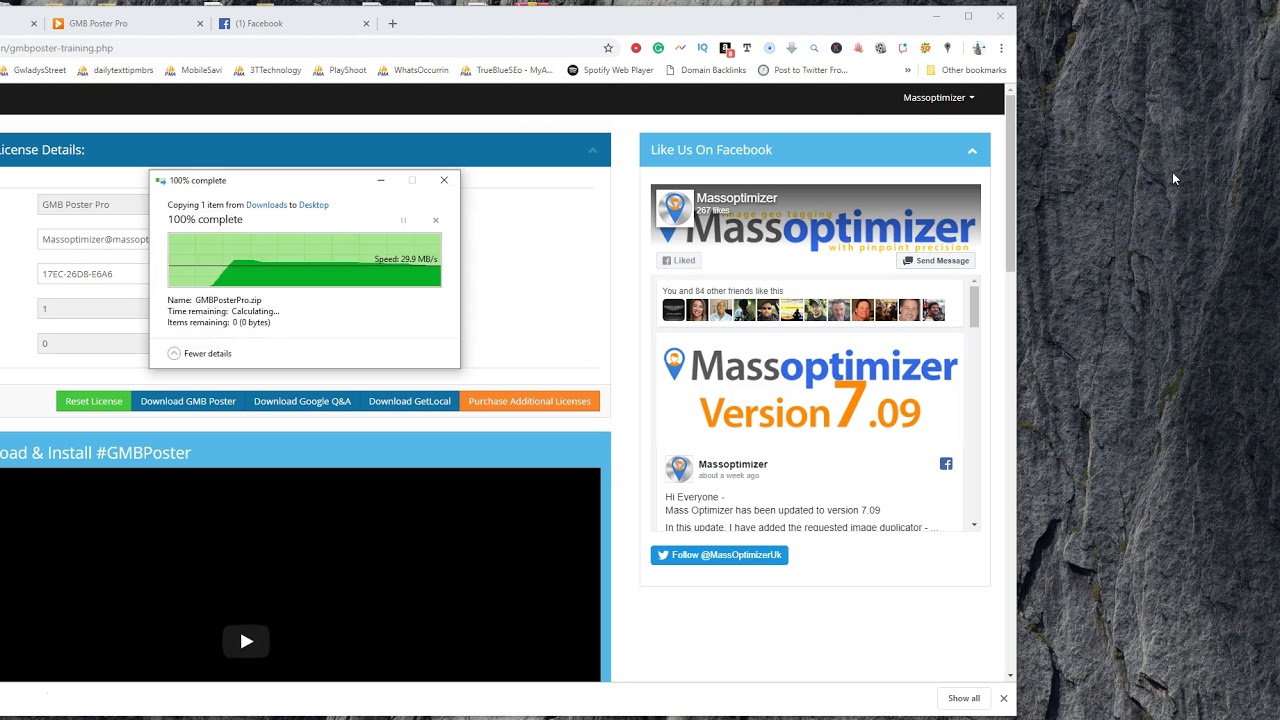The image size is (1280, 720).
Task: Bookmark this page with the star icon
Action: pyautogui.click(x=608, y=48)
